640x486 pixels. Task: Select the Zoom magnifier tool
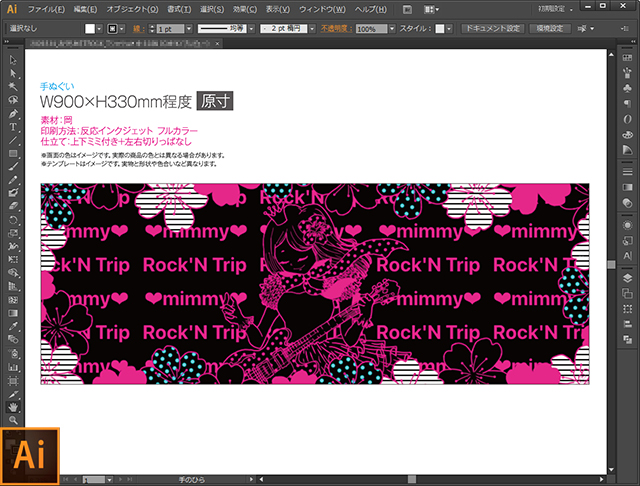(x=13, y=421)
